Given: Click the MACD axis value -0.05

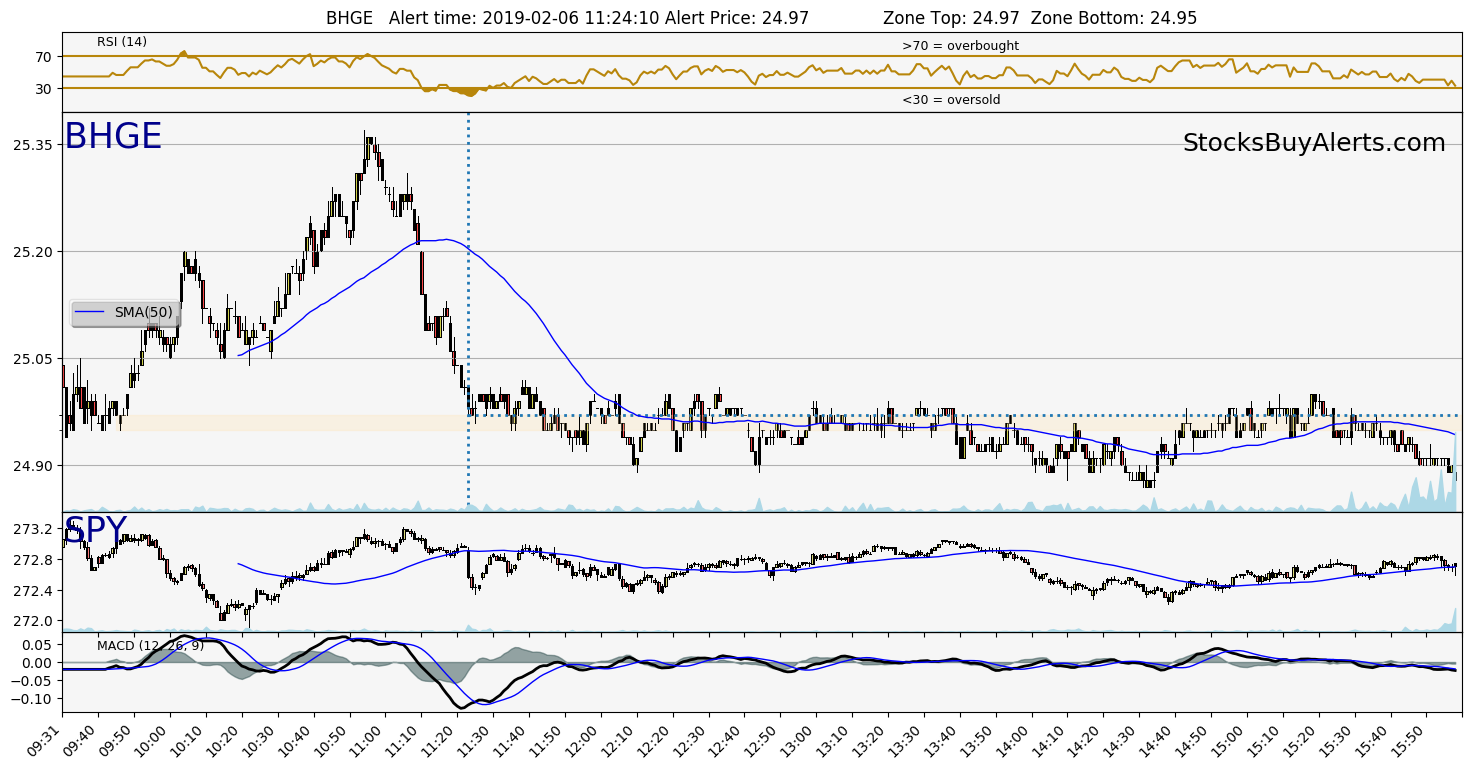Looking at the screenshot, I should pos(32,681).
